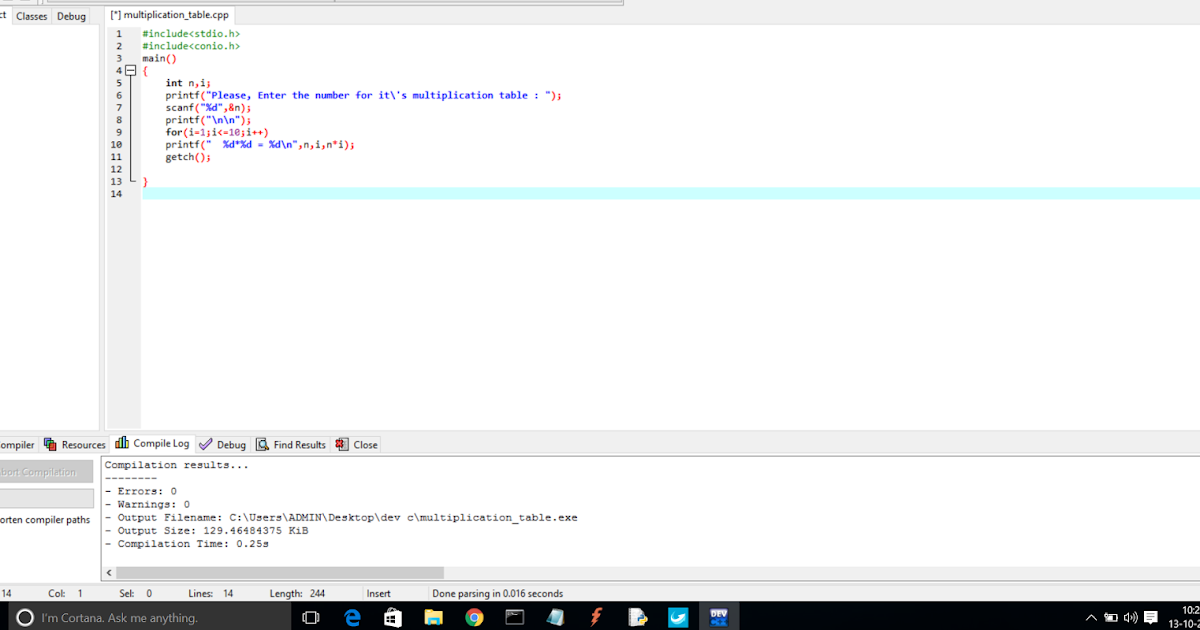Launch Google Chrome from the taskbar

tap(474, 618)
